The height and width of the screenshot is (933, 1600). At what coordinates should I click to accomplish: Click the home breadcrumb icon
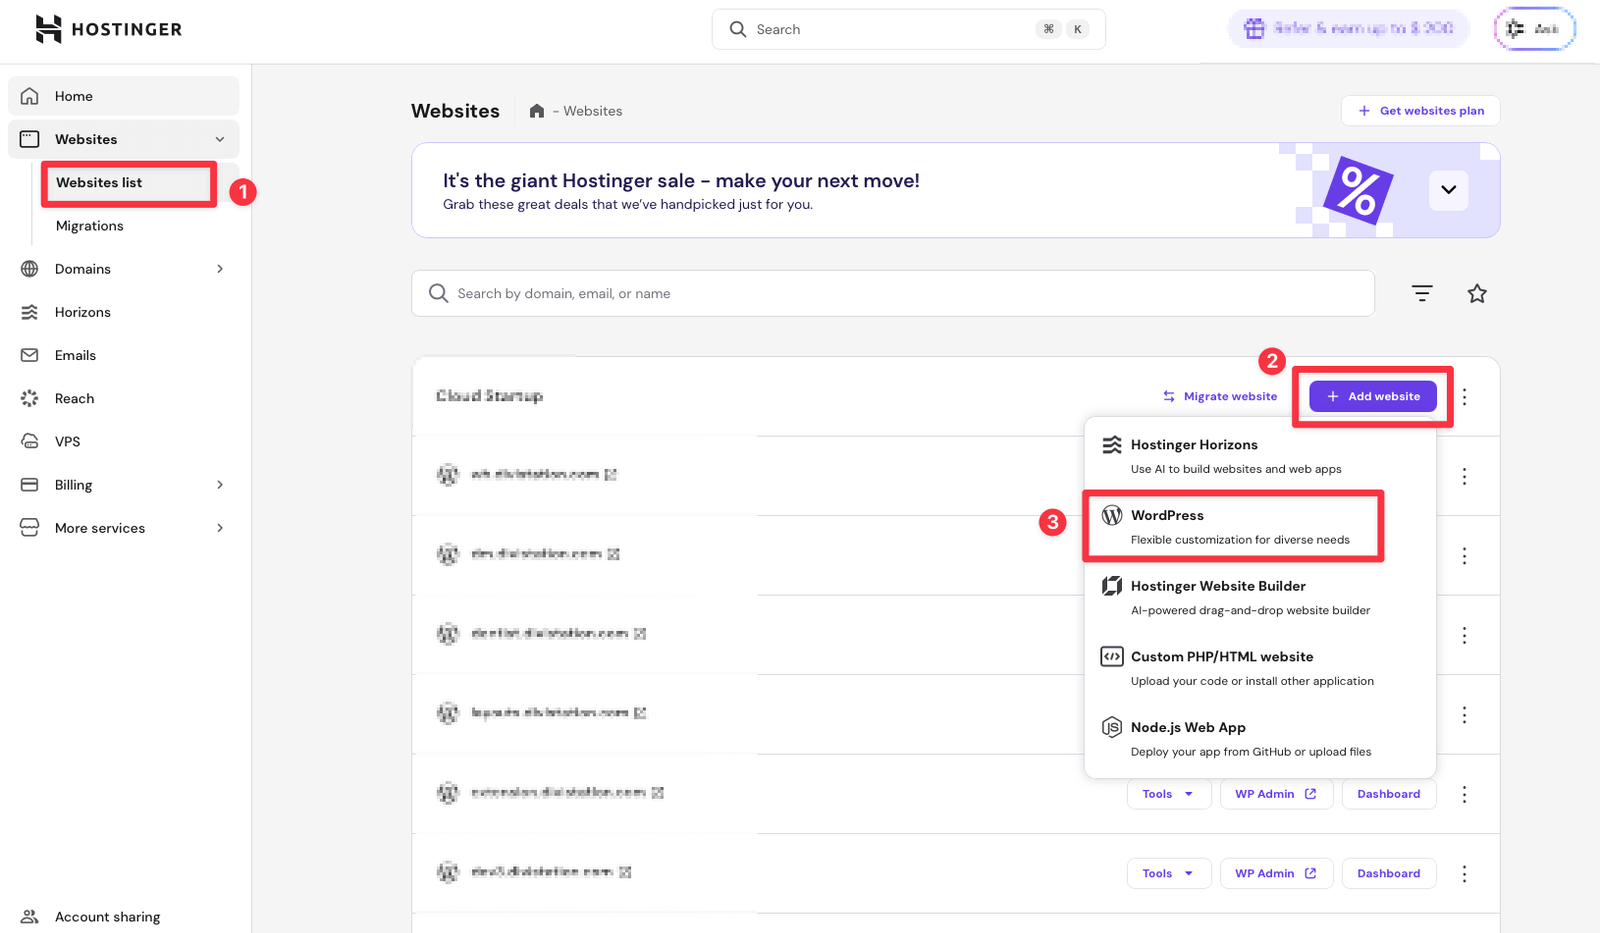tap(537, 111)
